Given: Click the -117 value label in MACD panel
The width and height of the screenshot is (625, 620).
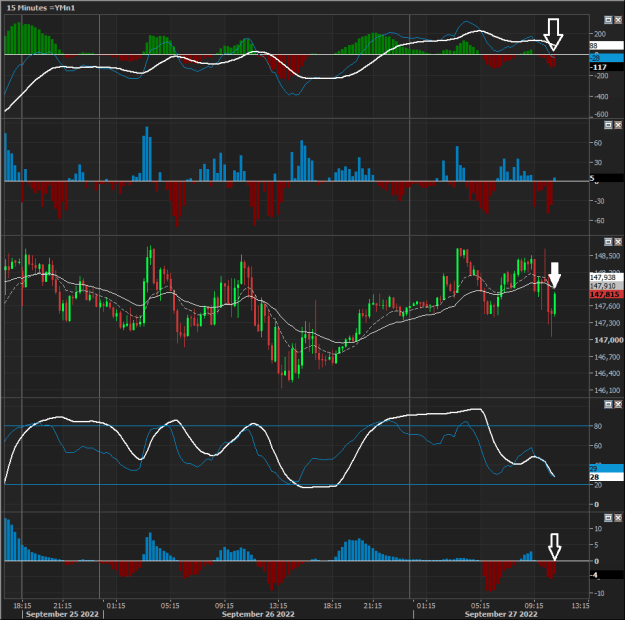Looking at the screenshot, I should [606, 67].
